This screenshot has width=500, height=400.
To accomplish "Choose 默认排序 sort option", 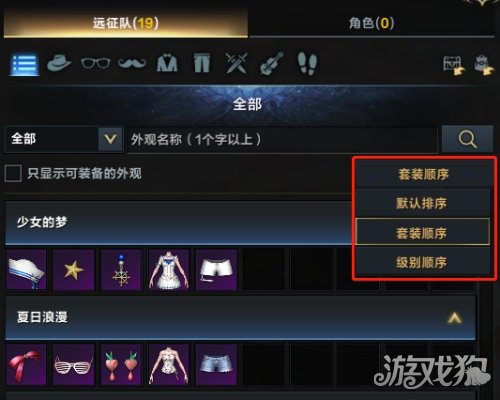I will pos(422,203).
